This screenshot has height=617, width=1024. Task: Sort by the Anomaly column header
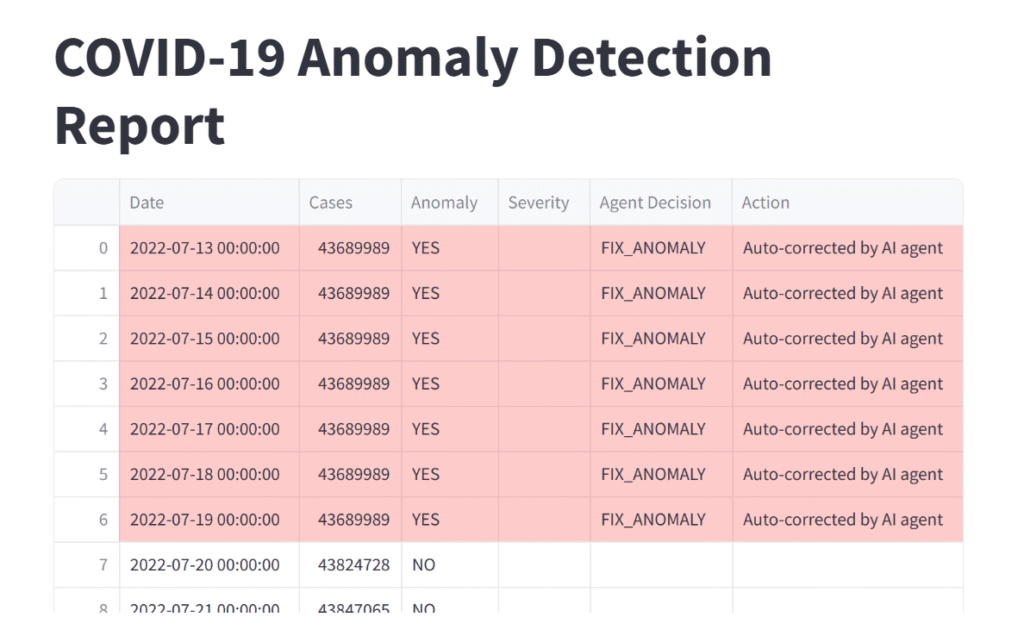click(449, 203)
